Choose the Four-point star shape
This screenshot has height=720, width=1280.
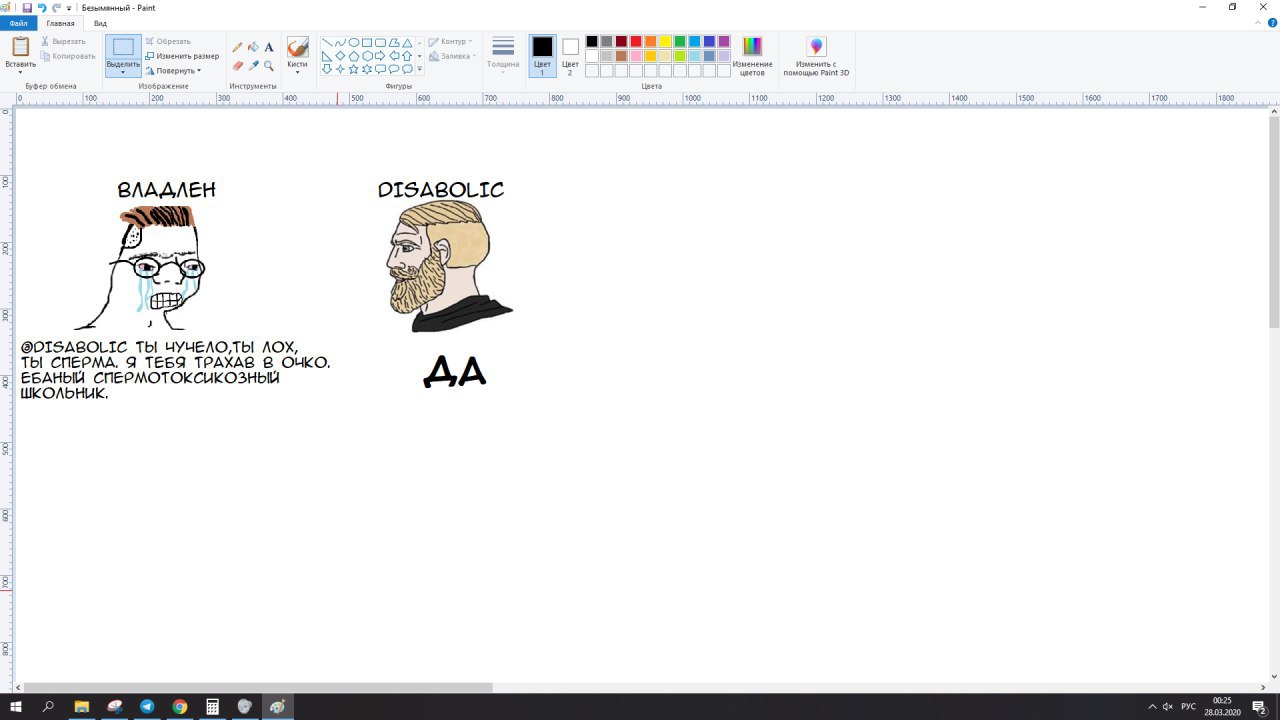(x=340, y=69)
